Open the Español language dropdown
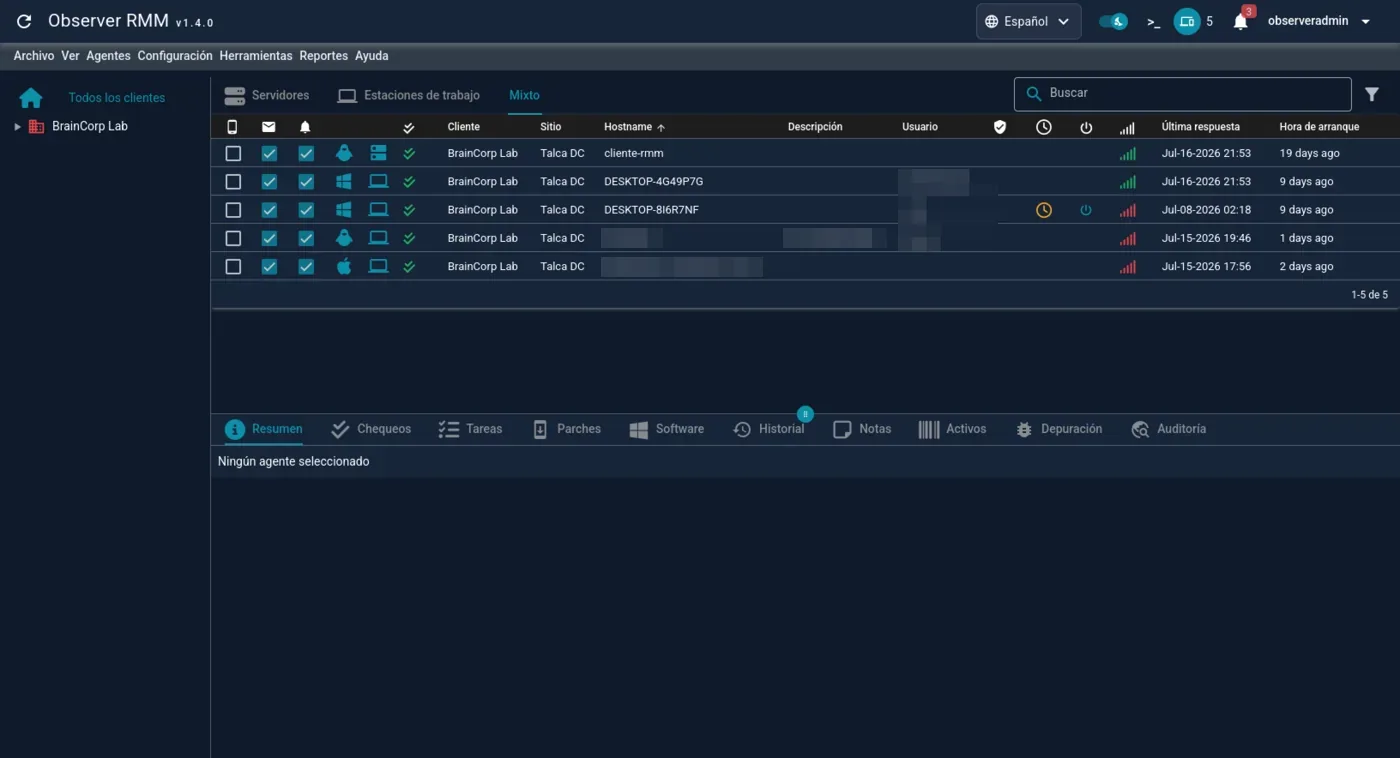The height and width of the screenshot is (758, 1400). tap(1028, 21)
